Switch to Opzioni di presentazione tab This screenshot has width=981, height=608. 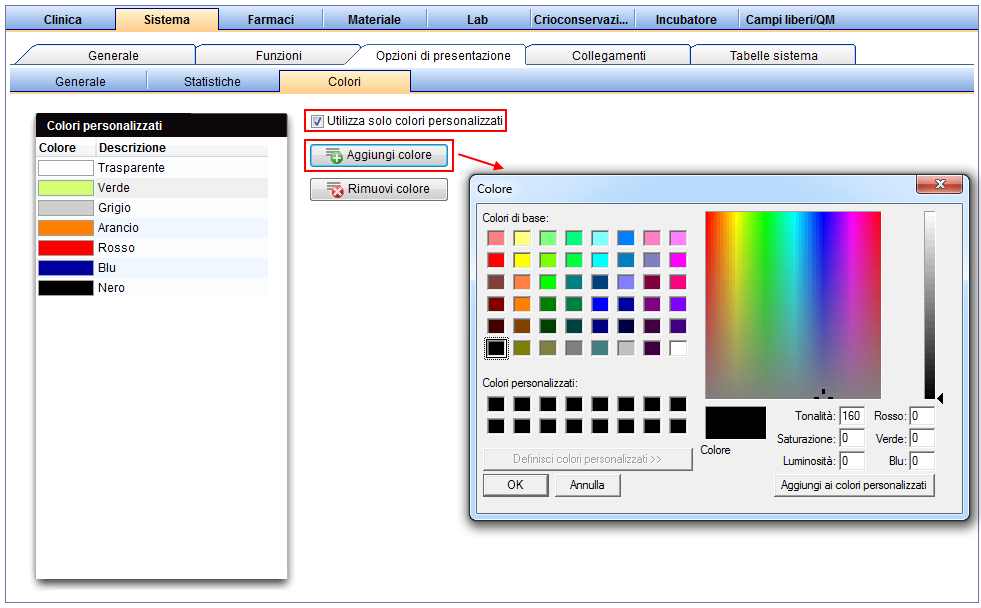tap(443, 55)
